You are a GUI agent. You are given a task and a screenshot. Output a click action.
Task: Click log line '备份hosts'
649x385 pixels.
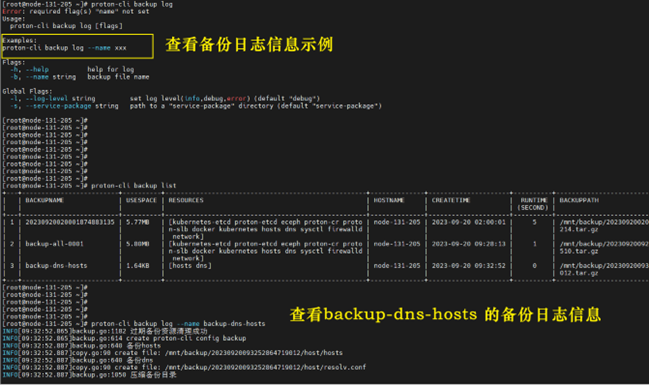point(143,346)
